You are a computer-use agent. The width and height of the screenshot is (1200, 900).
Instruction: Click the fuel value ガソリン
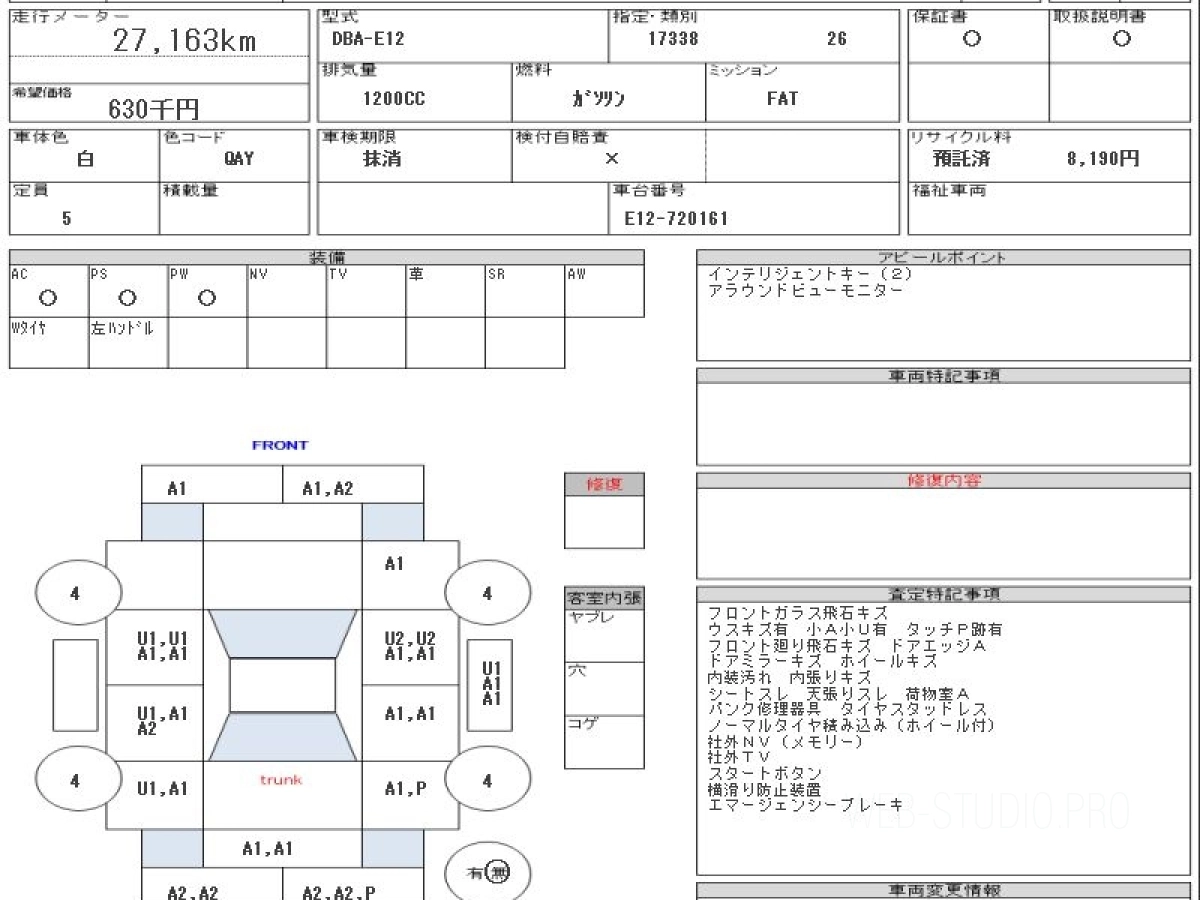pyautogui.click(x=598, y=99)
